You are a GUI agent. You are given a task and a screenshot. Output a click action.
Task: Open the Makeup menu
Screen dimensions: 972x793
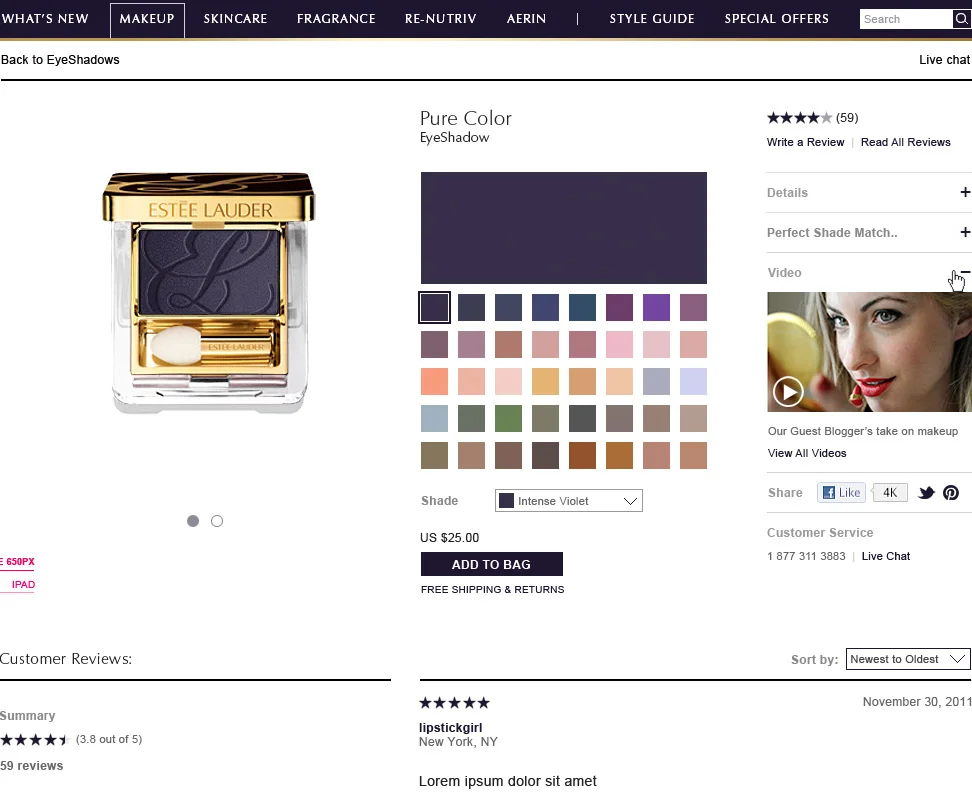pyautogui.click(x=147, y=19)
